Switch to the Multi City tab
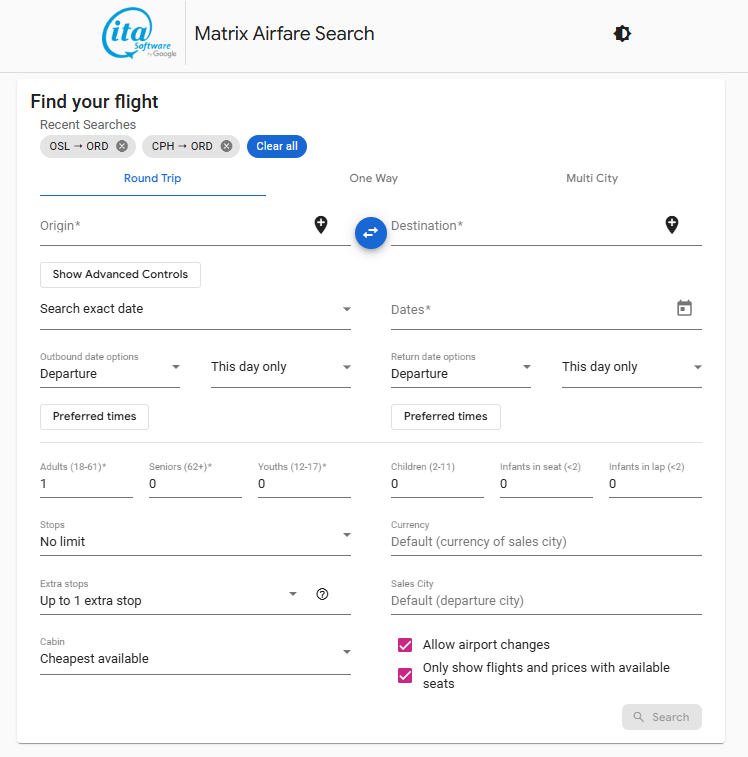The height and width of the screenshot is (757, 748). (x=592, y=179)
